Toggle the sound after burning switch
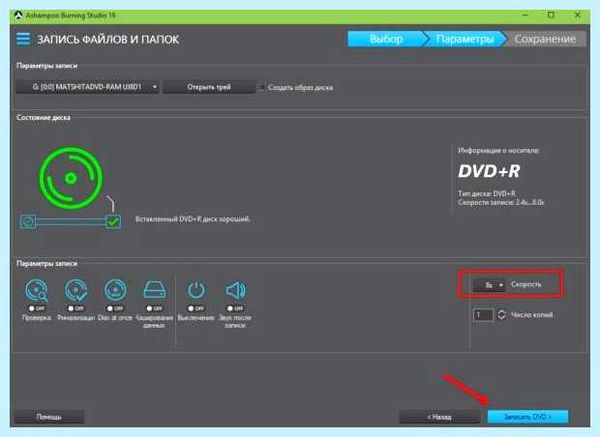This screenshot has height=437, width=600. [235, 308]
